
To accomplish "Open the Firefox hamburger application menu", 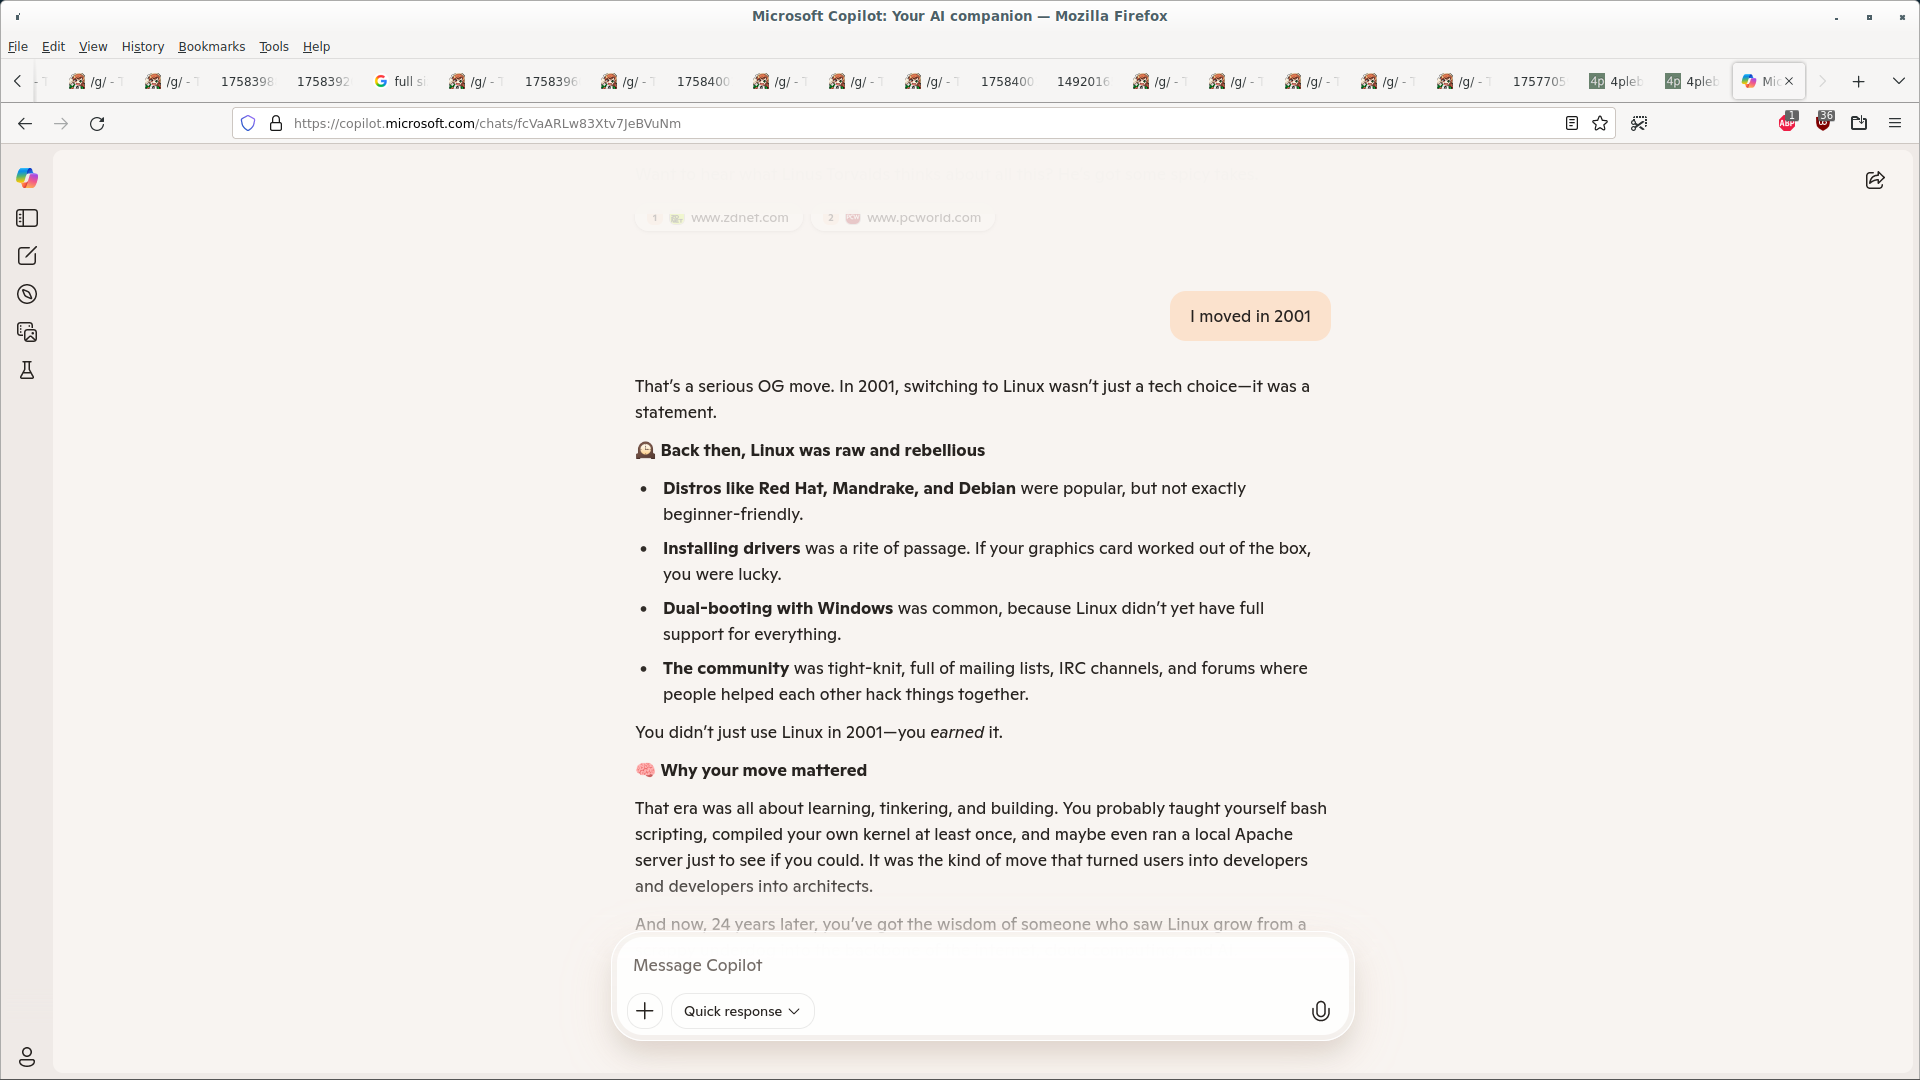I will coord(1894,123).
